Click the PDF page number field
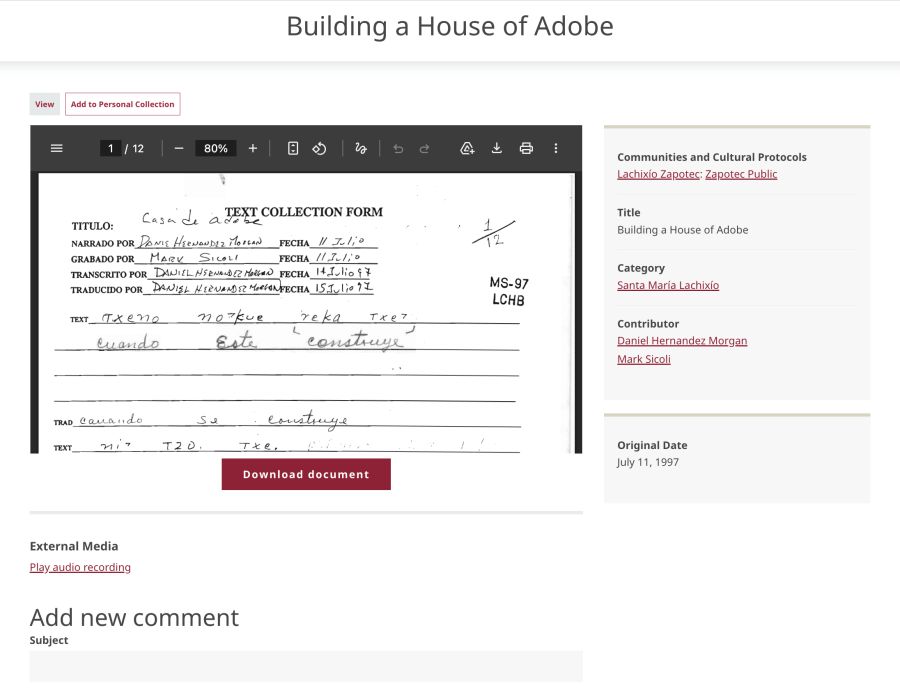 (x=110, y=149)
